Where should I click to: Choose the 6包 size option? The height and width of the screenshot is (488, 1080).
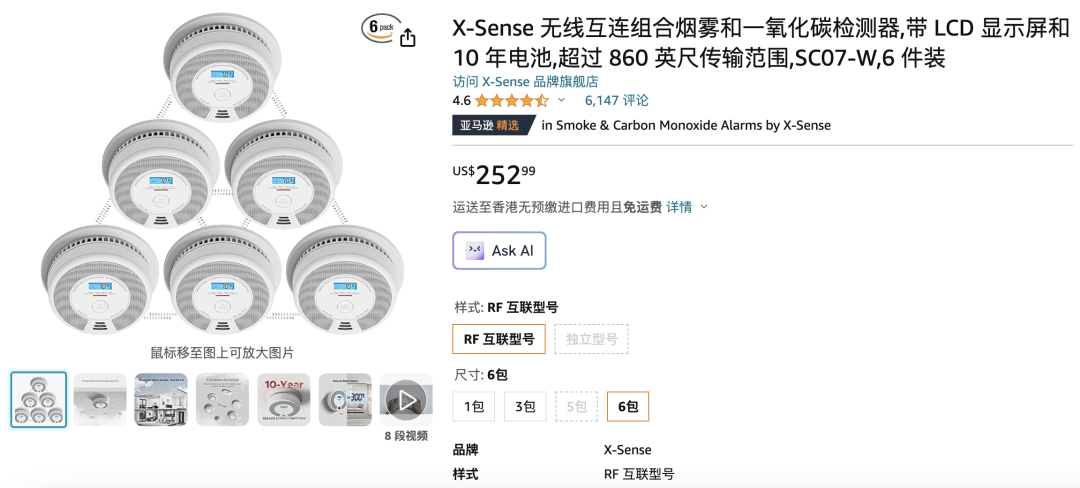tap(627, 406)
